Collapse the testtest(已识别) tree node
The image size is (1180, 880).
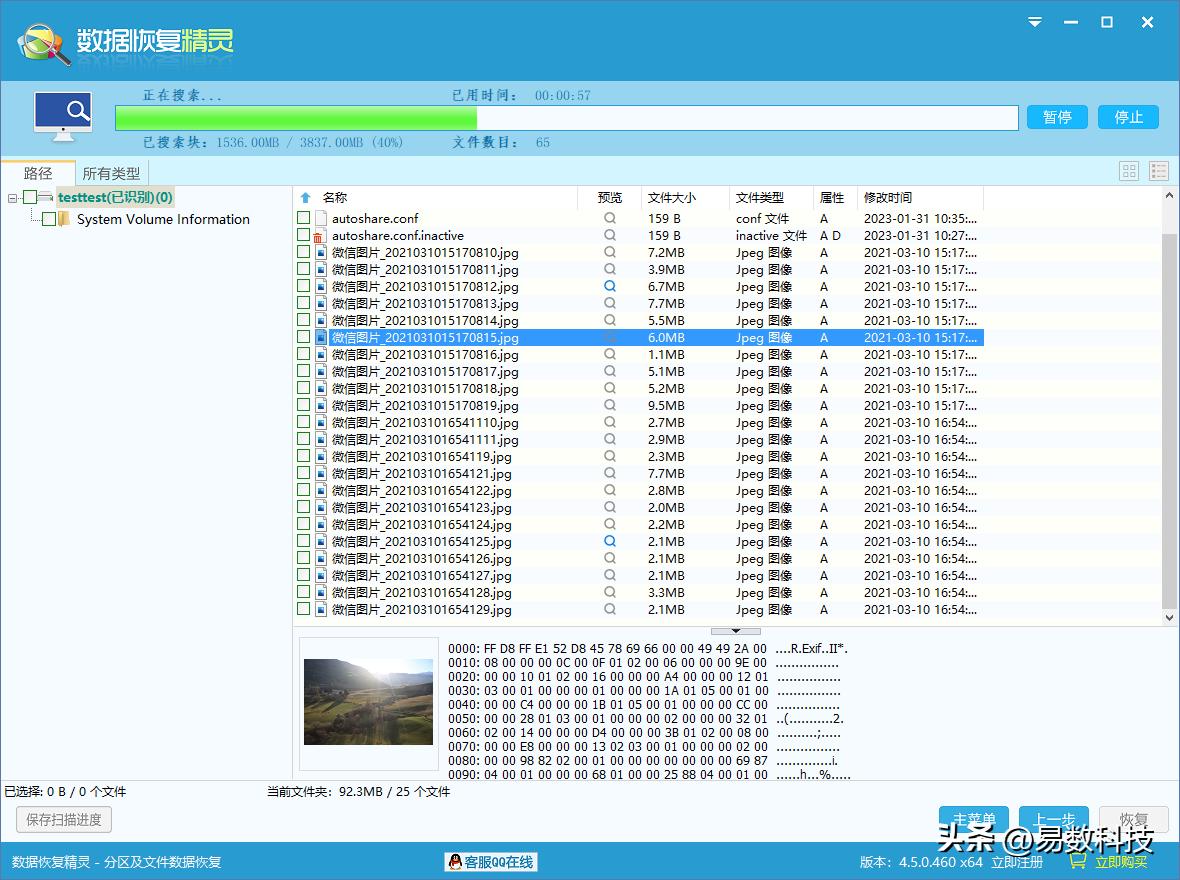[x=13, y=198]
